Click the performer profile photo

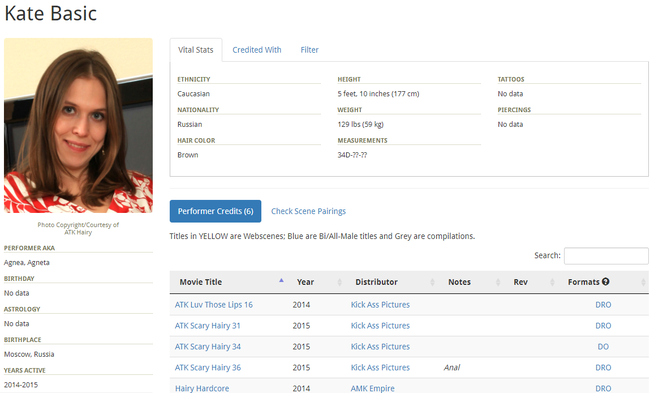78,126
